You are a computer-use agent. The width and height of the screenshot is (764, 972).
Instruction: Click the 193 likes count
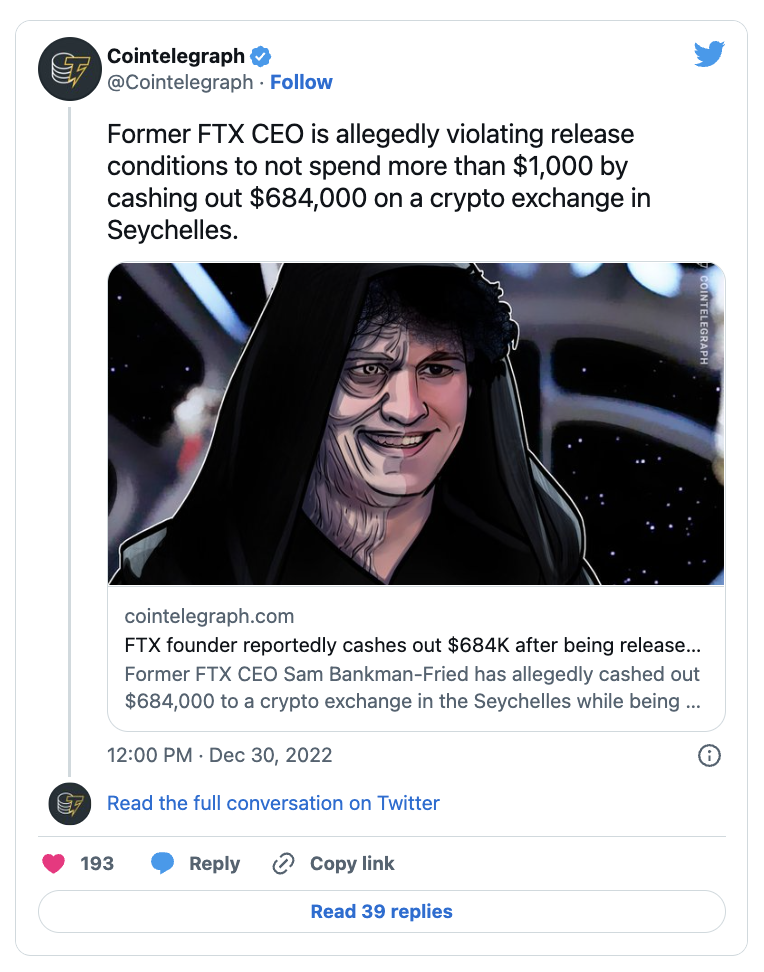97,864
